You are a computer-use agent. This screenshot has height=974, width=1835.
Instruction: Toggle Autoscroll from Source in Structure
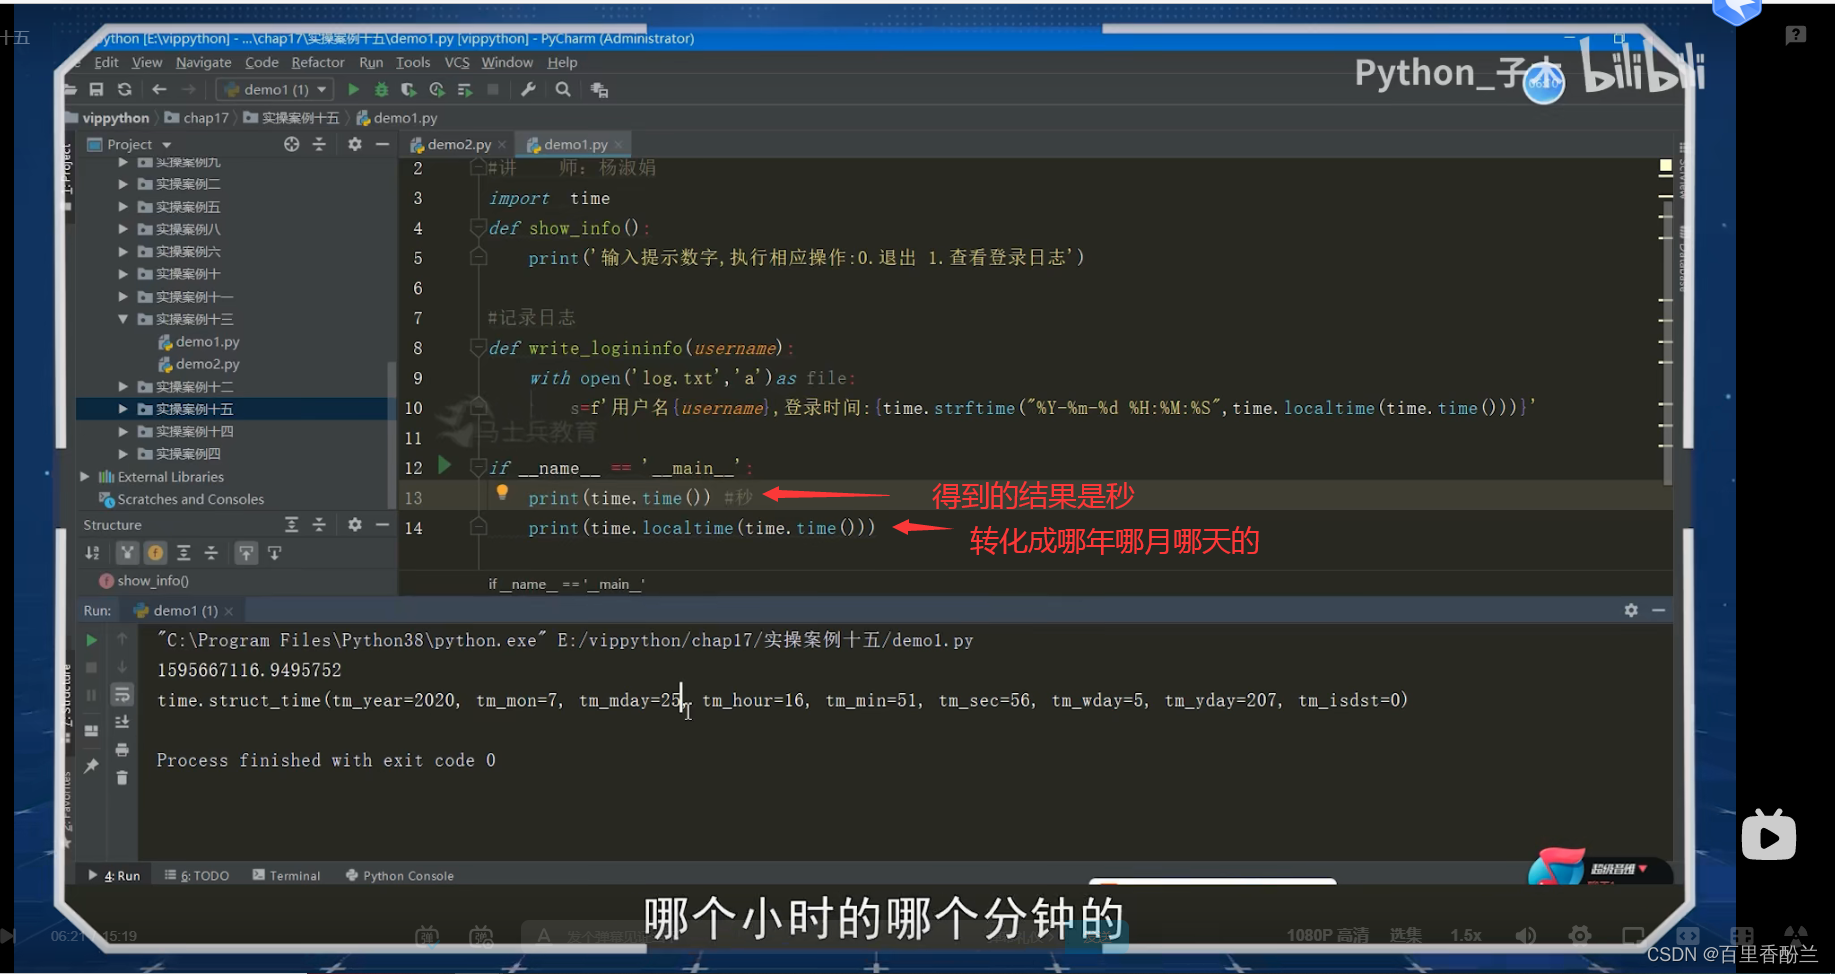(274, 553)
